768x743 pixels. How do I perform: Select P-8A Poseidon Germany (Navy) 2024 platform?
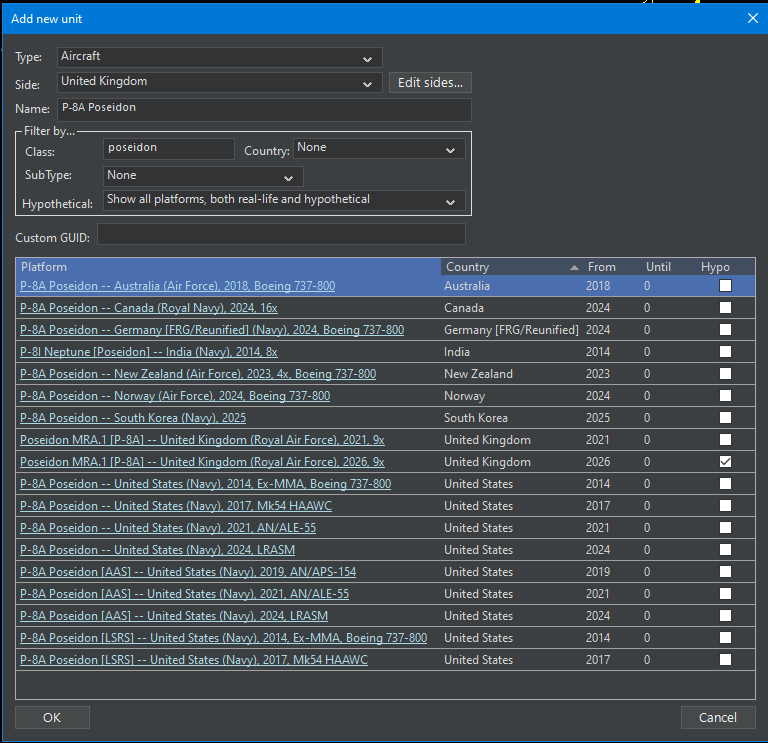point(212,330)
